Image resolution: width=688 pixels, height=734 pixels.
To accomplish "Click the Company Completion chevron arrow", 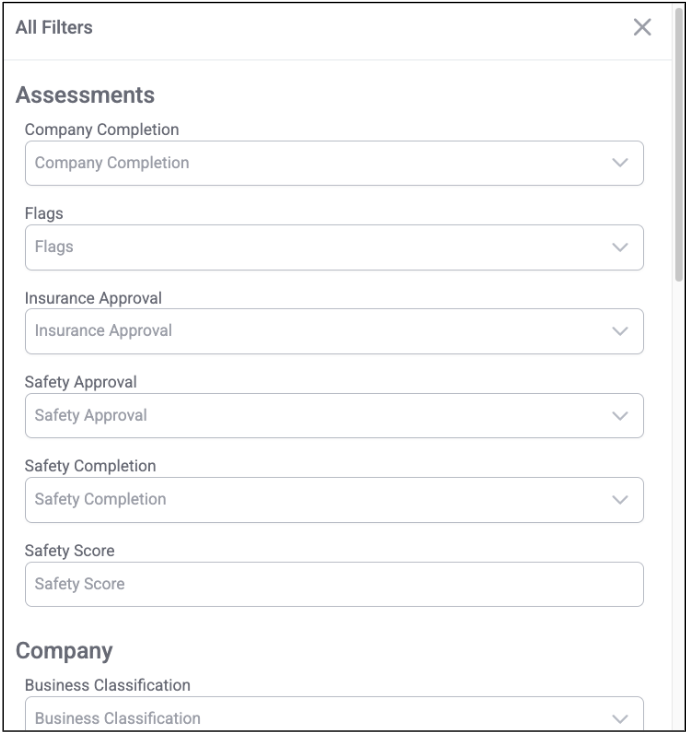I will [x=620, y=163].
